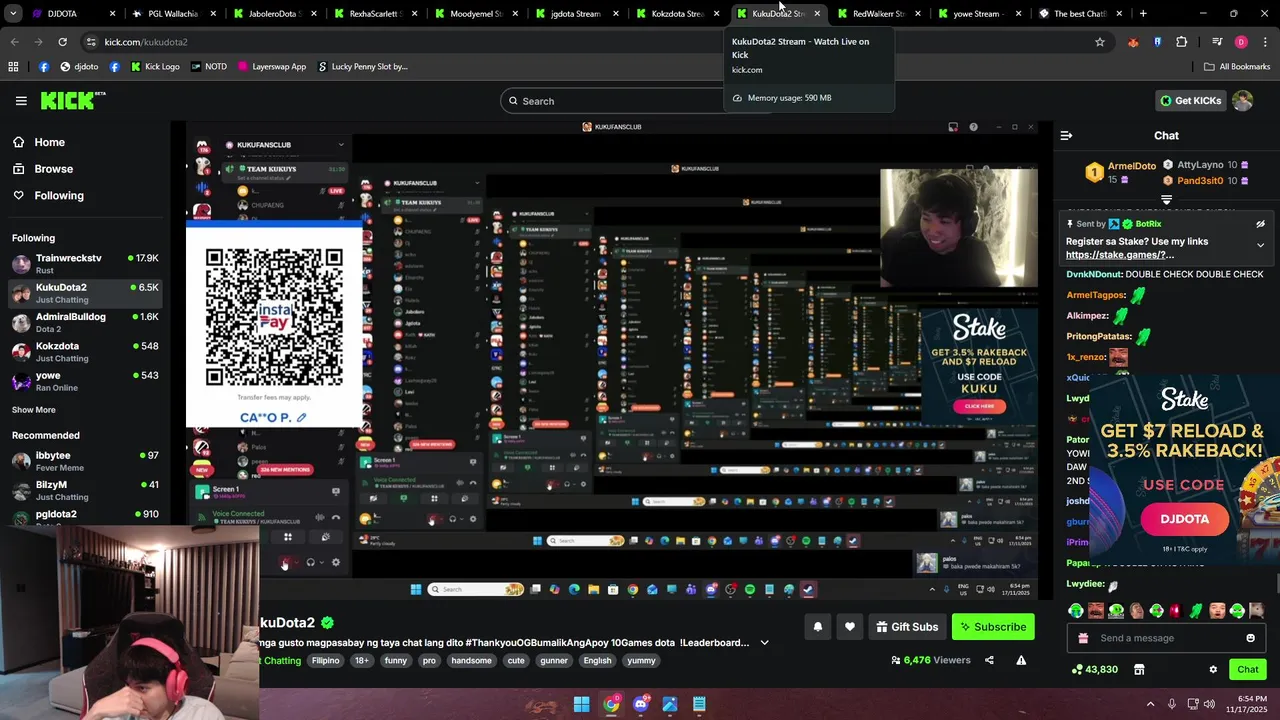
Task: Switch to the jgdota Stream tab
Action: coord(575,14)
